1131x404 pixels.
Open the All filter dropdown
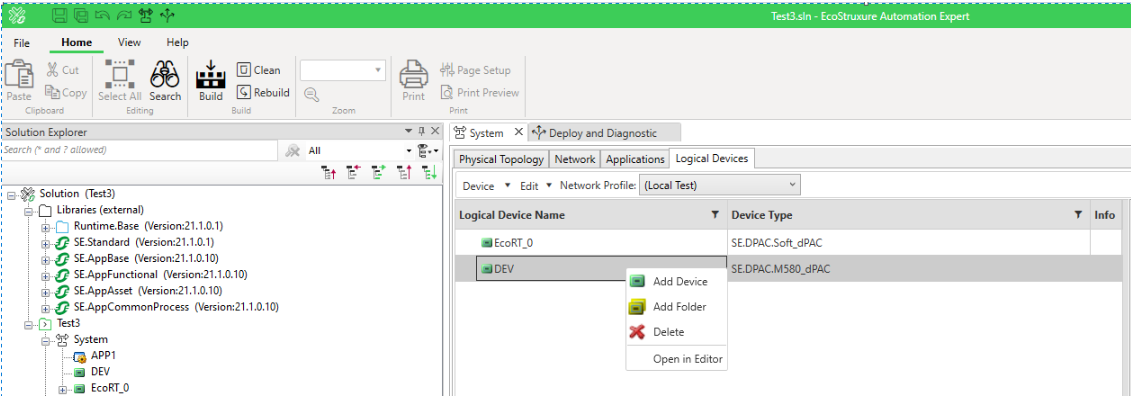tap(409, 151)
